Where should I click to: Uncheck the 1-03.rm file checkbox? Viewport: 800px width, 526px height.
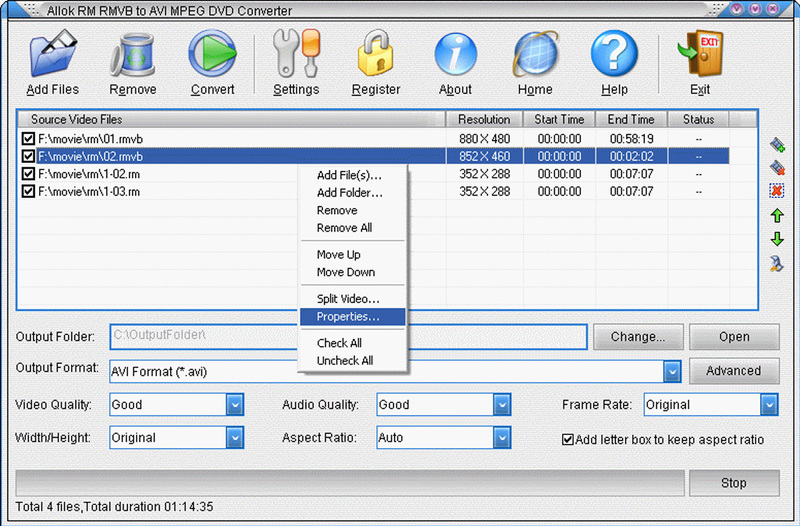coord(28,191)
